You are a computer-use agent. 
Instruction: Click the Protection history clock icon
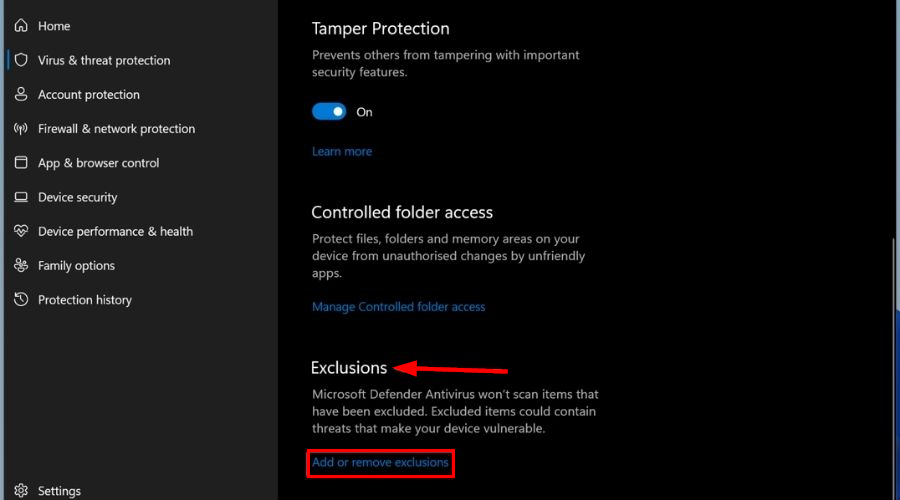tap(20, 300)
